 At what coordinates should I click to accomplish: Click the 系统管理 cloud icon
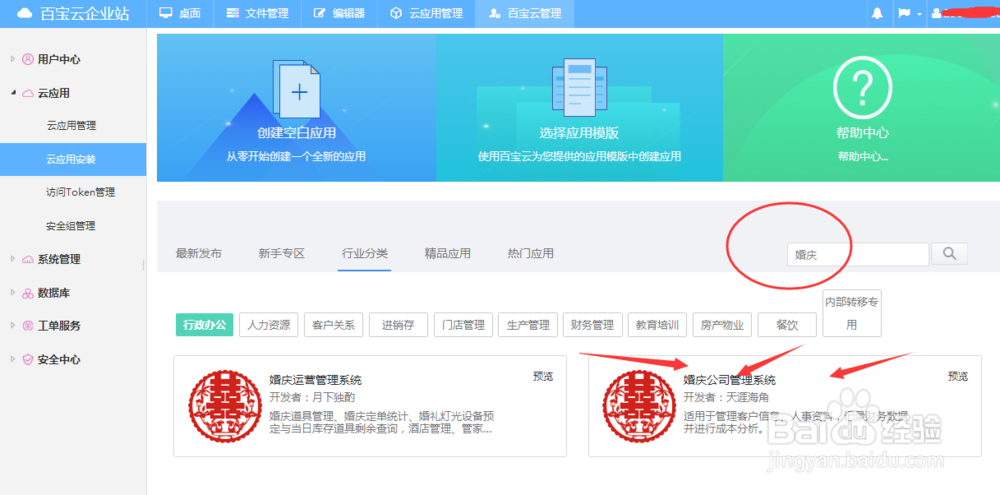(x=27, y=259)
